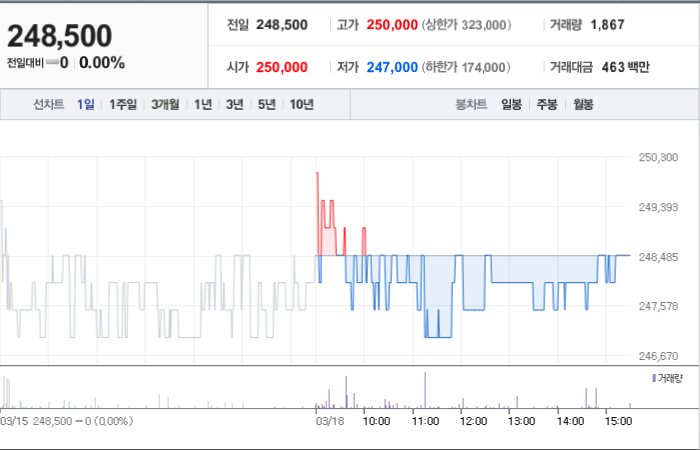Click the 03/18 date axis label
This screenshot has height=450, width=700.
329,421
